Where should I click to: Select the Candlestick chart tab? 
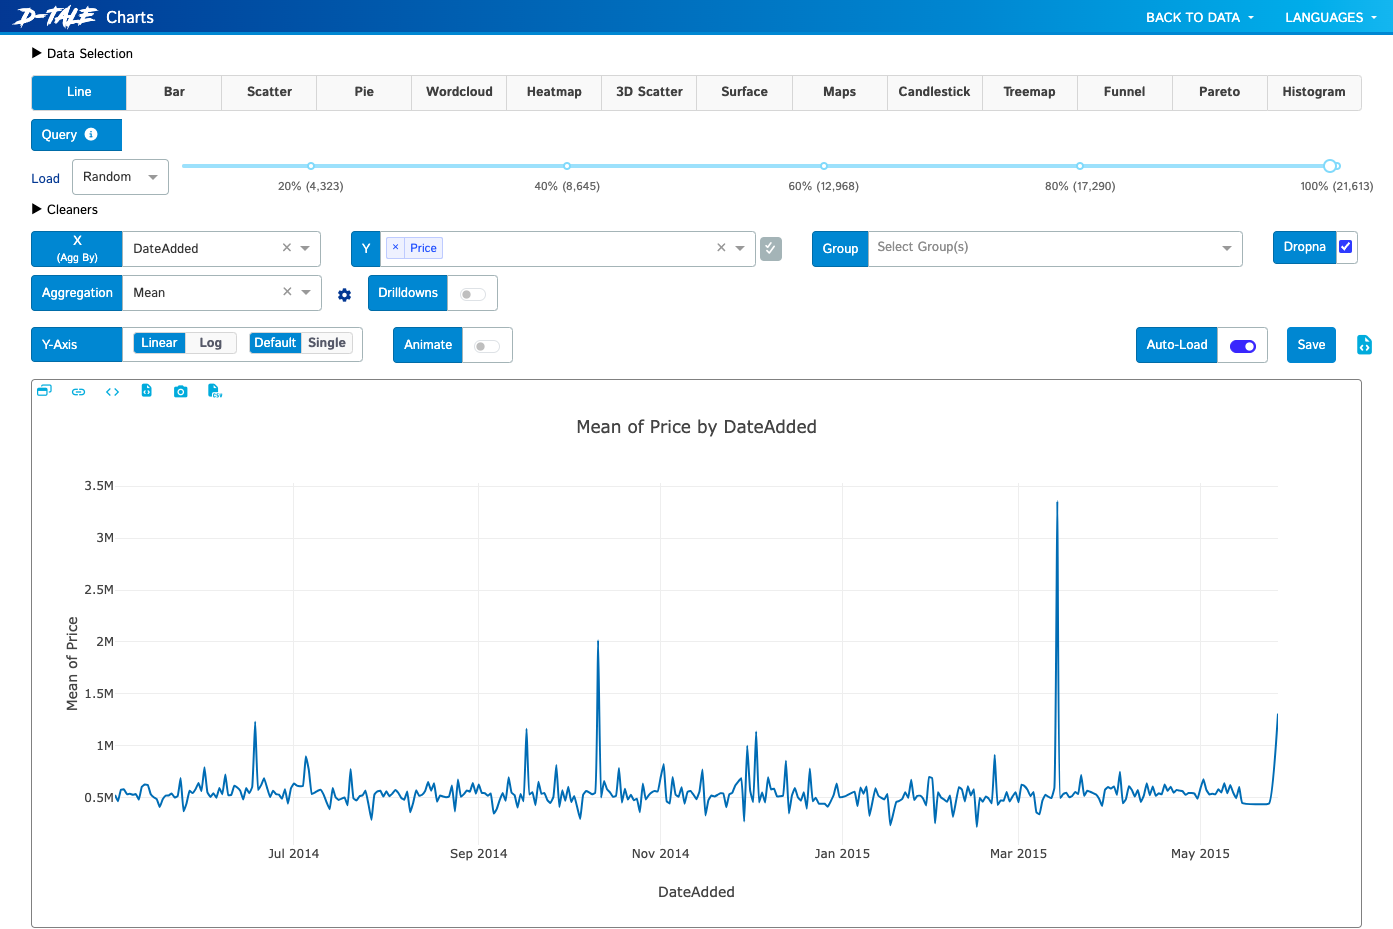point(934,92)
